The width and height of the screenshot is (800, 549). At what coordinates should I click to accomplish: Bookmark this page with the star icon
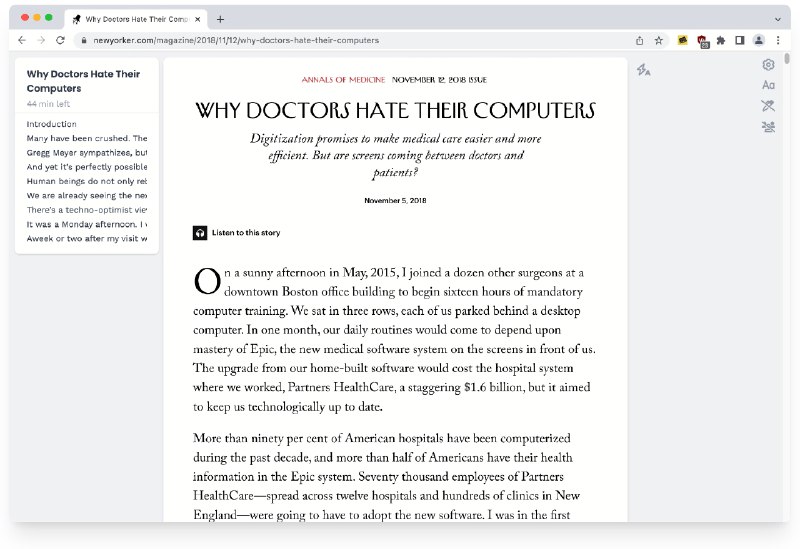(658, 40)
